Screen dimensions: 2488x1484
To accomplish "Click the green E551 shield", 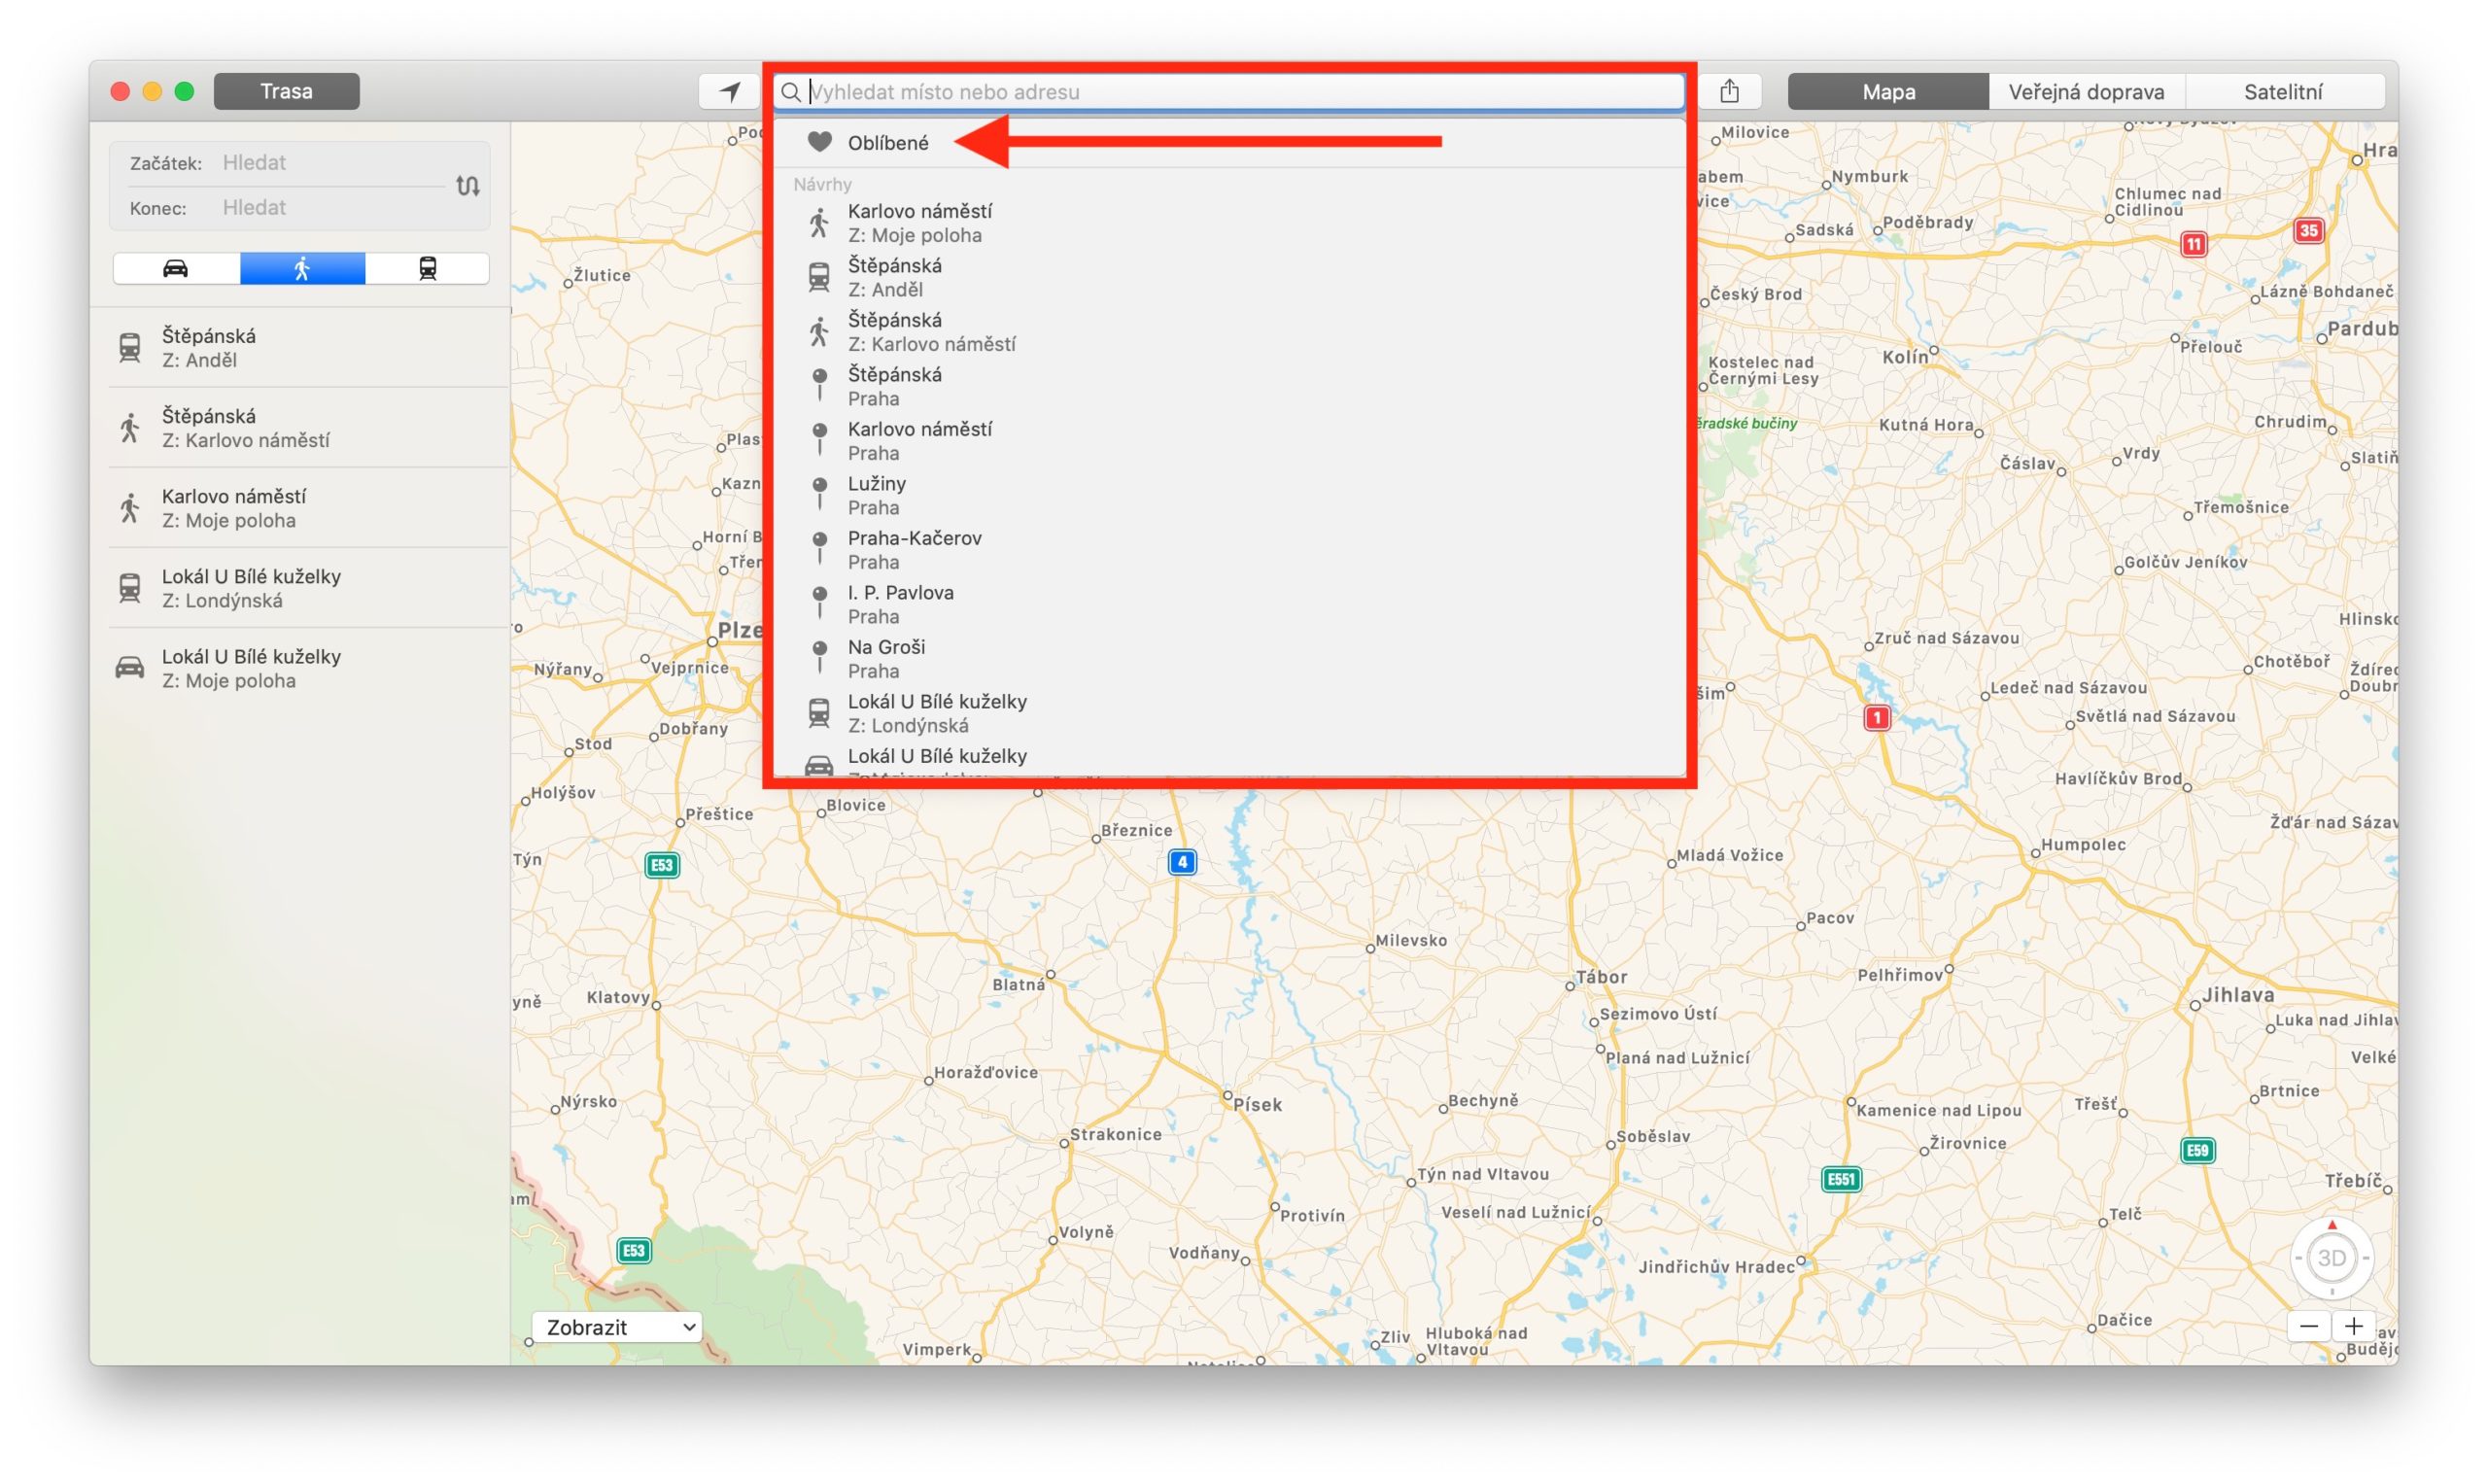I will [x=1840, y=1179].
